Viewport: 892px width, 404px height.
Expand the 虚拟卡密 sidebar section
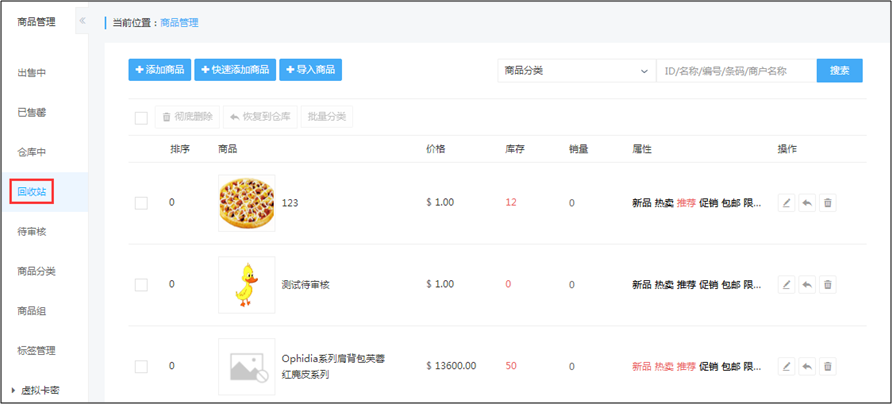36,390
